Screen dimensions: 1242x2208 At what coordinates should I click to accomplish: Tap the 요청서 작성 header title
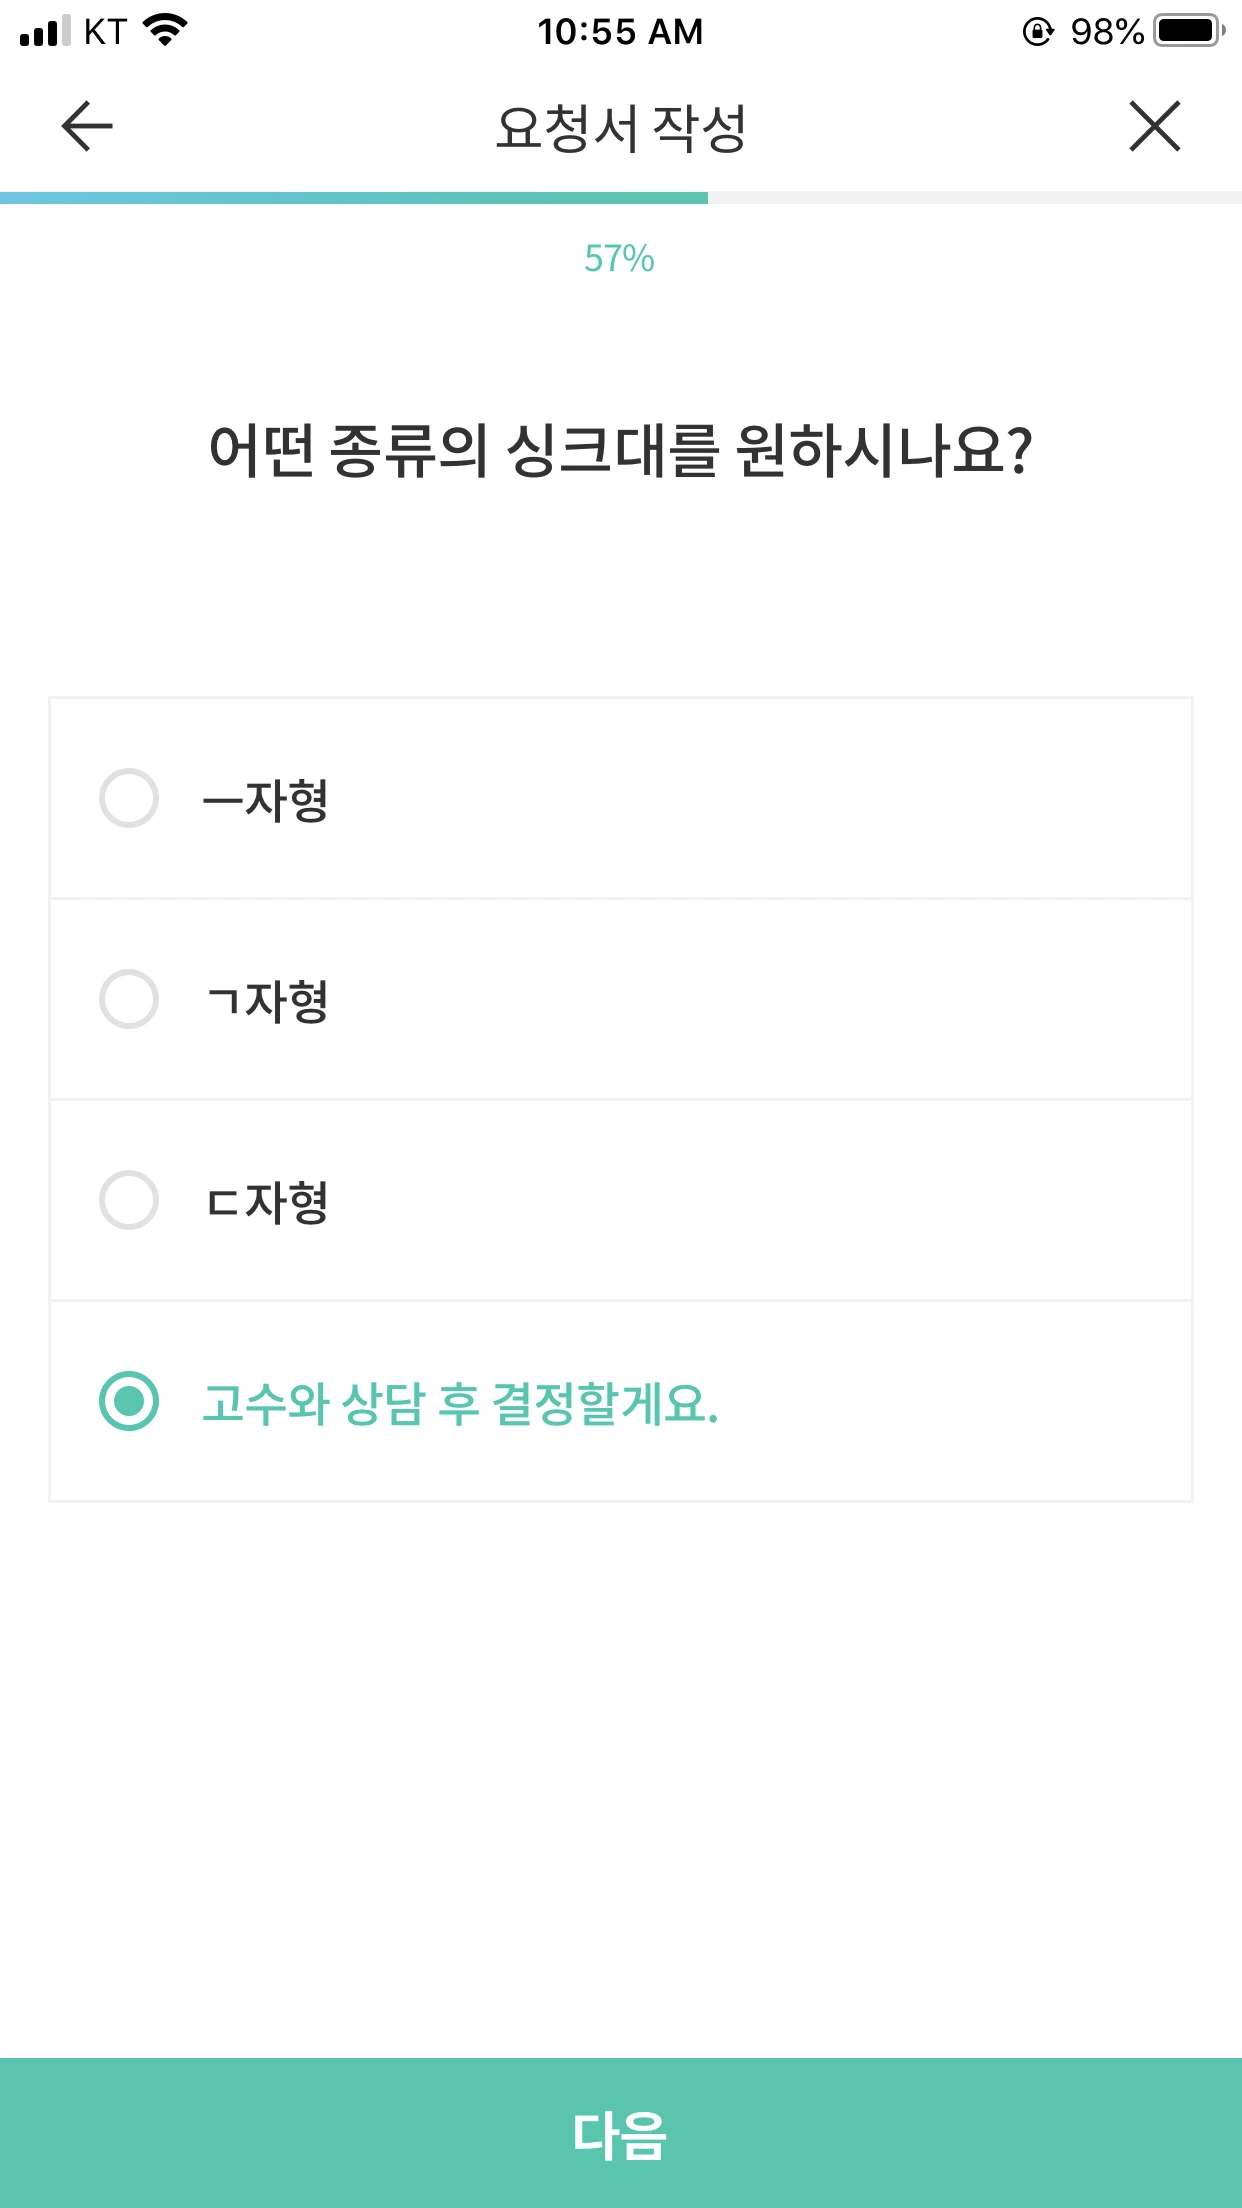(x=621, y=128)
